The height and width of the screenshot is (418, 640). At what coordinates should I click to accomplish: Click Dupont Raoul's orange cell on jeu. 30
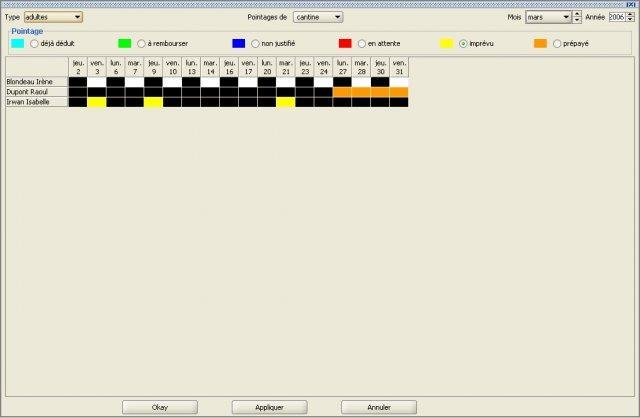pyautogui.click(x=380, y=92)
